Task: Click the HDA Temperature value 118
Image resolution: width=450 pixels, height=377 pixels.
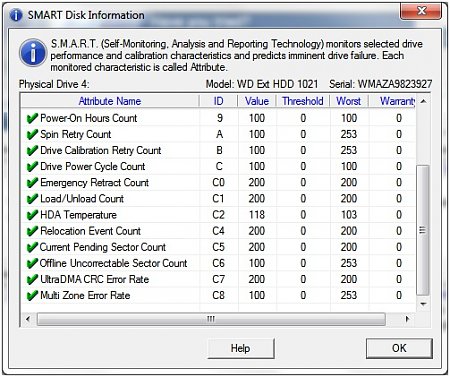Action: tap(257, 215)
